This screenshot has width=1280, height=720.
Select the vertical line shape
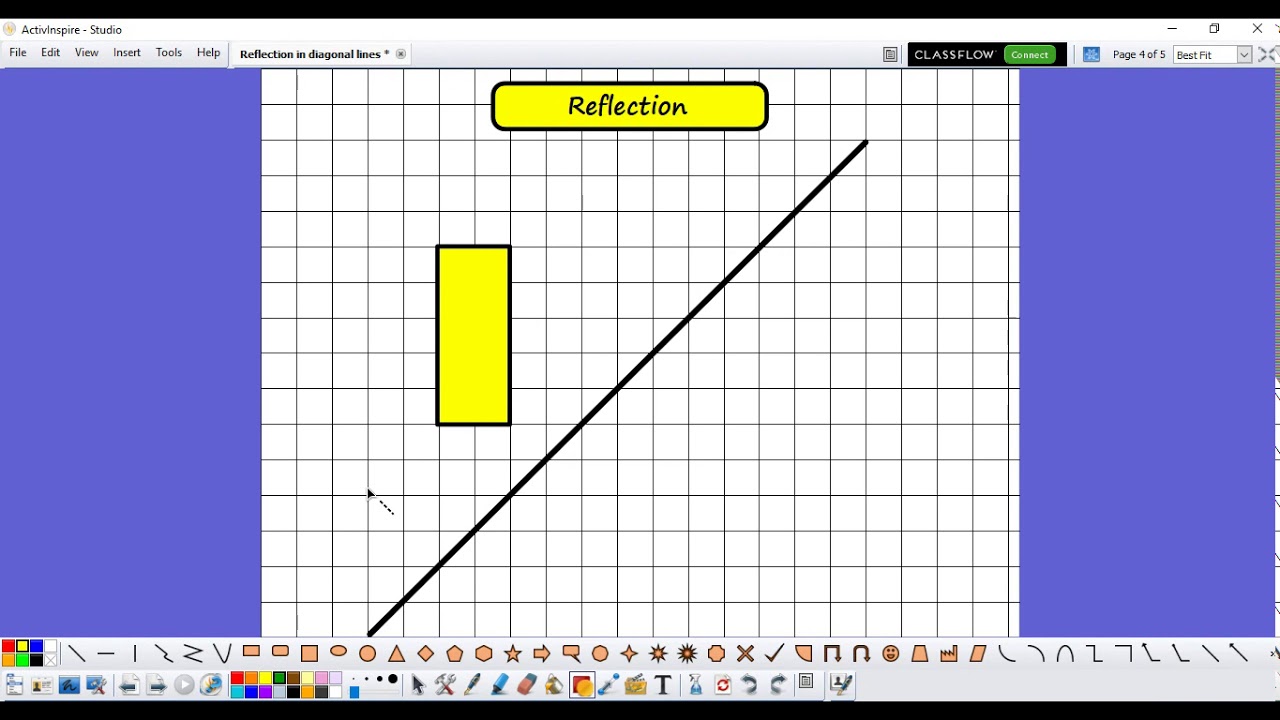[135, 654]
